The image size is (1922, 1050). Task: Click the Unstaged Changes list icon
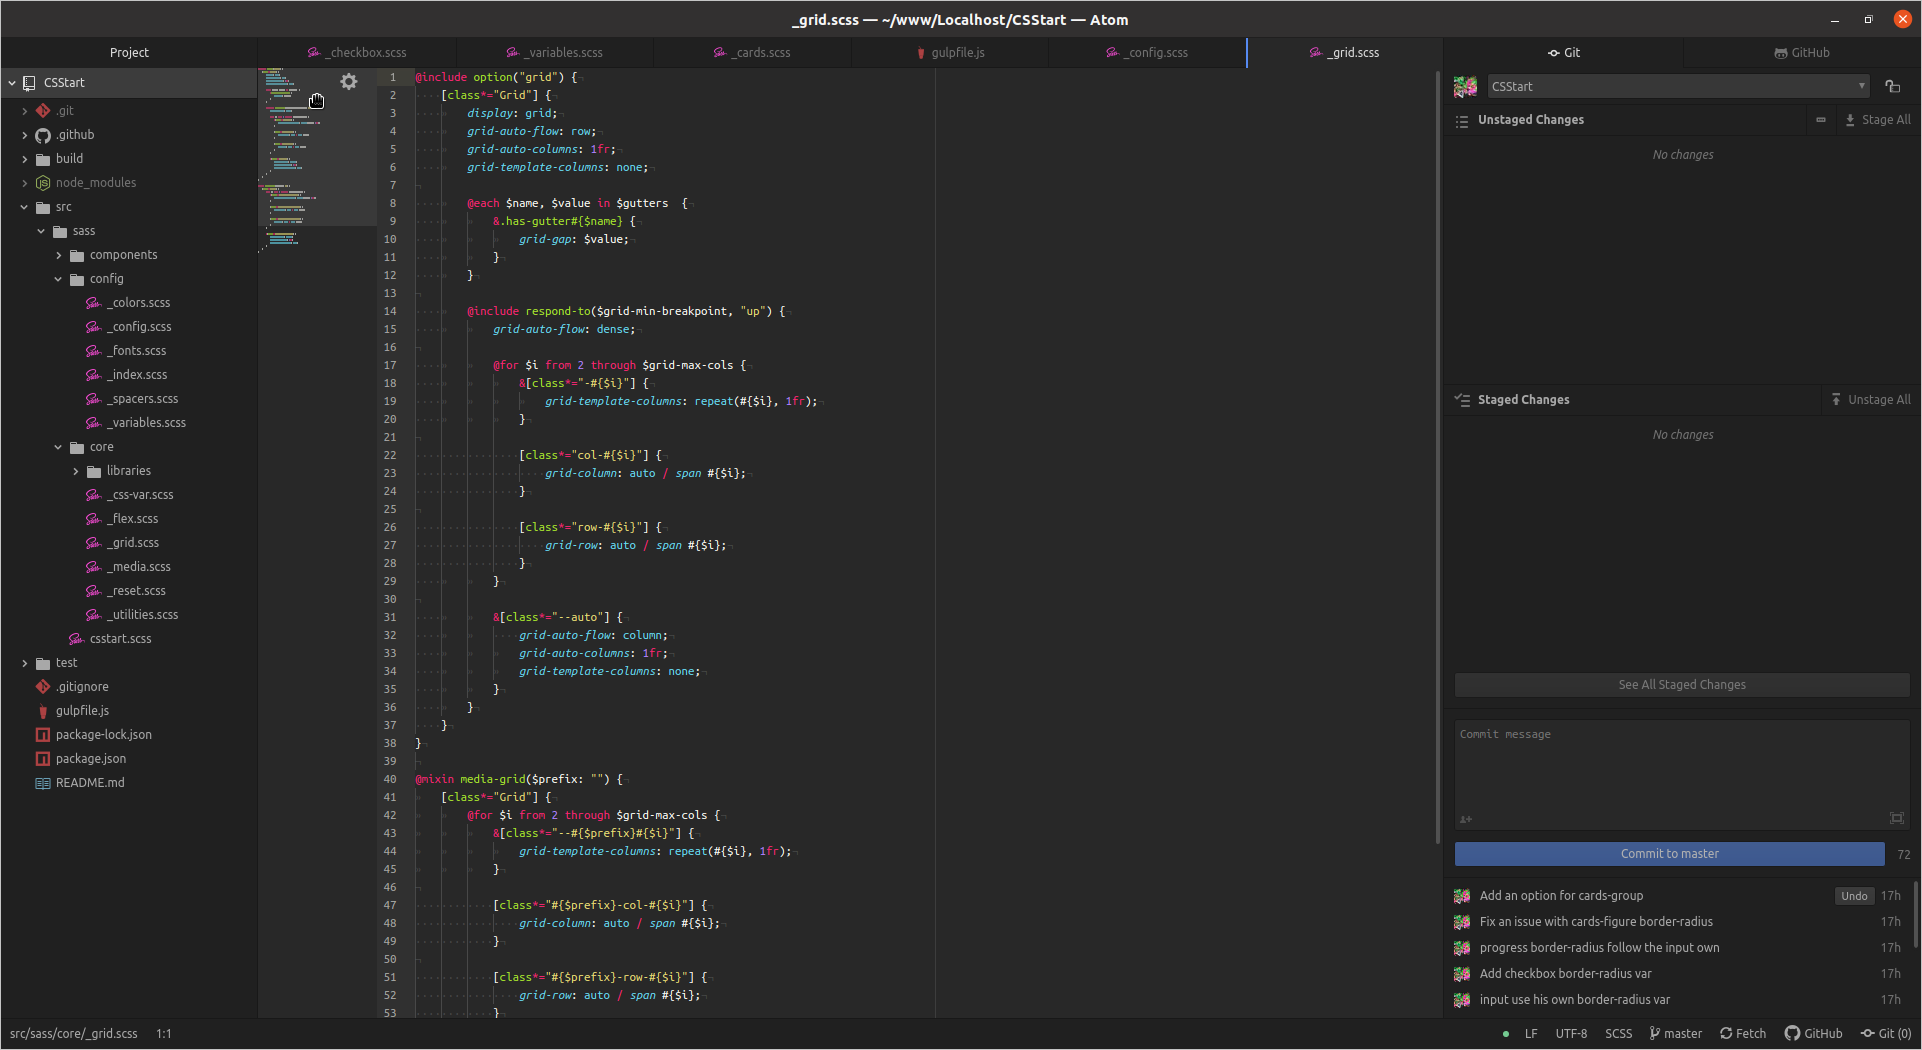click(x=1462, y=120)
